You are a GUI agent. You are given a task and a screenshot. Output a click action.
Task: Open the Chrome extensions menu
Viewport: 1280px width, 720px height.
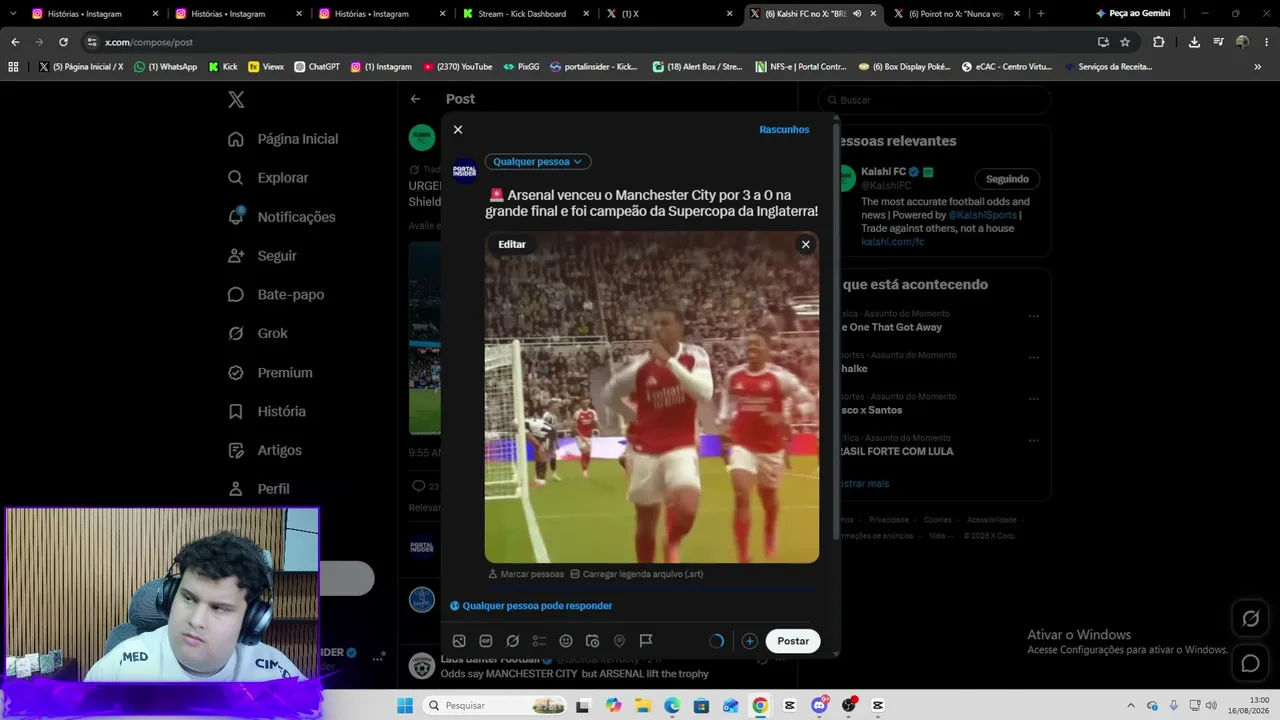[x=1159, y=42]
